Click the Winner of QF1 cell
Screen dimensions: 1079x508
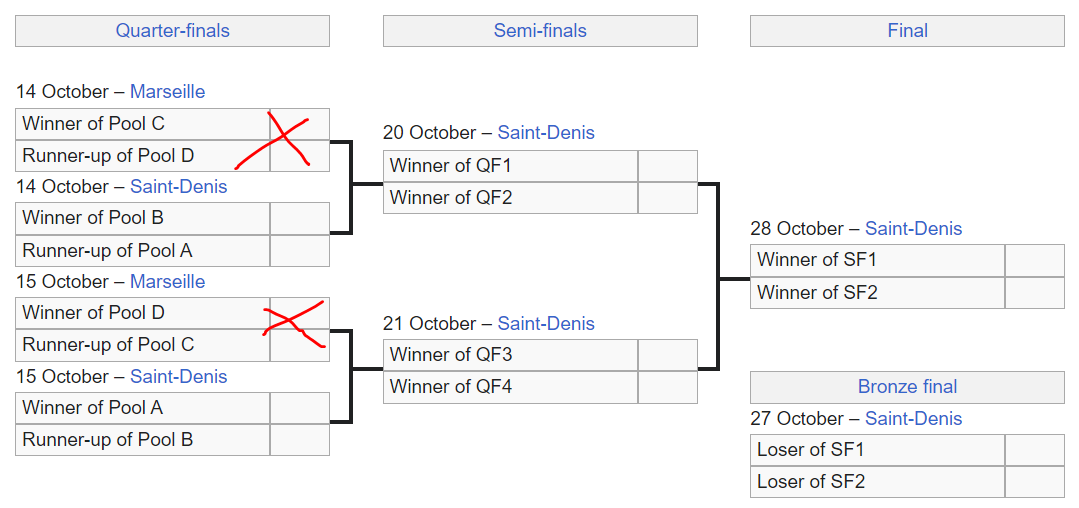tap(510, 166)
